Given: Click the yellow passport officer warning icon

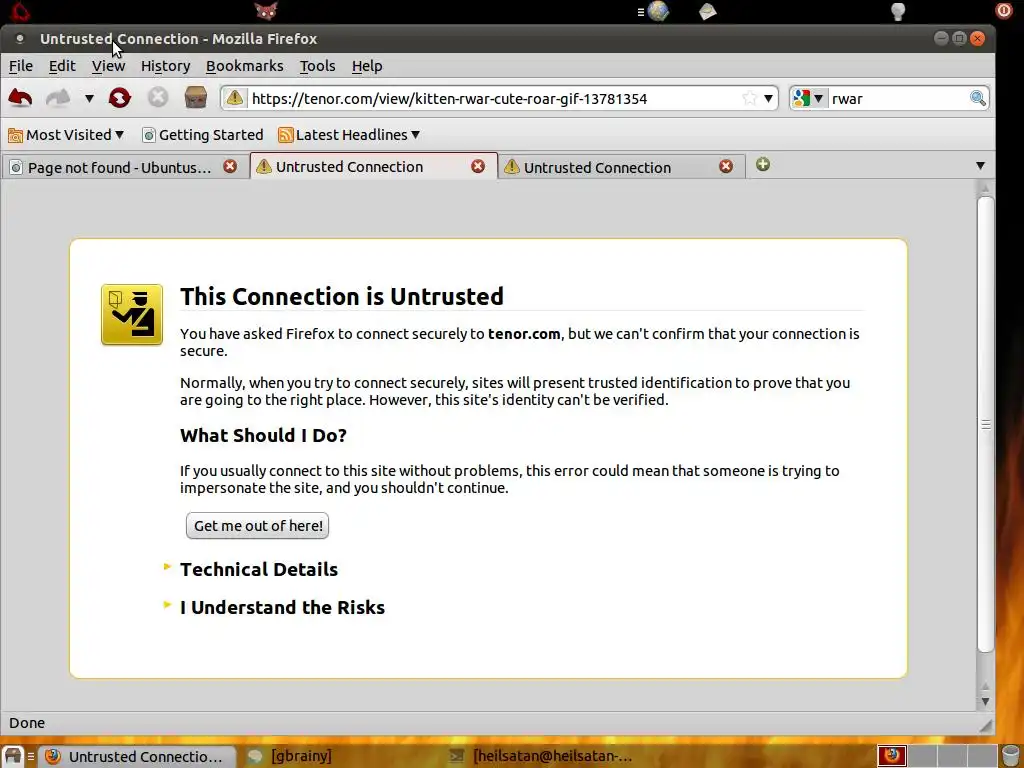Looking at the screenshot, I should (132, 315).
